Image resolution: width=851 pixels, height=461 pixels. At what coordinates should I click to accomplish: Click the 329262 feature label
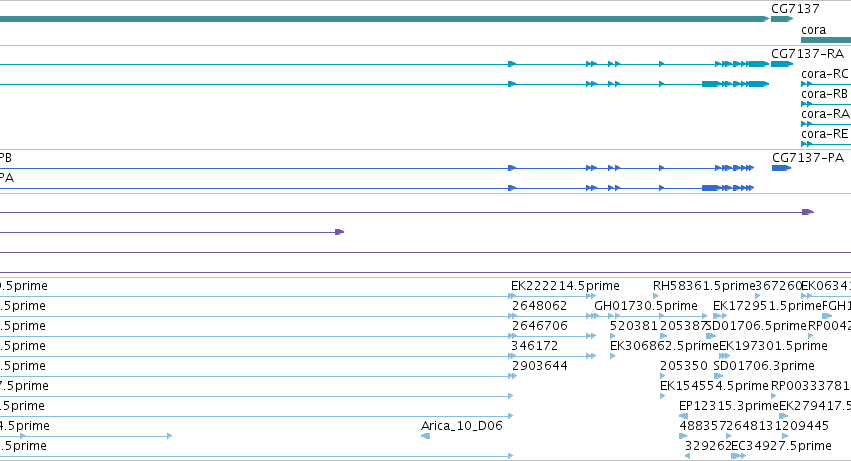click(x=708, y=447)
